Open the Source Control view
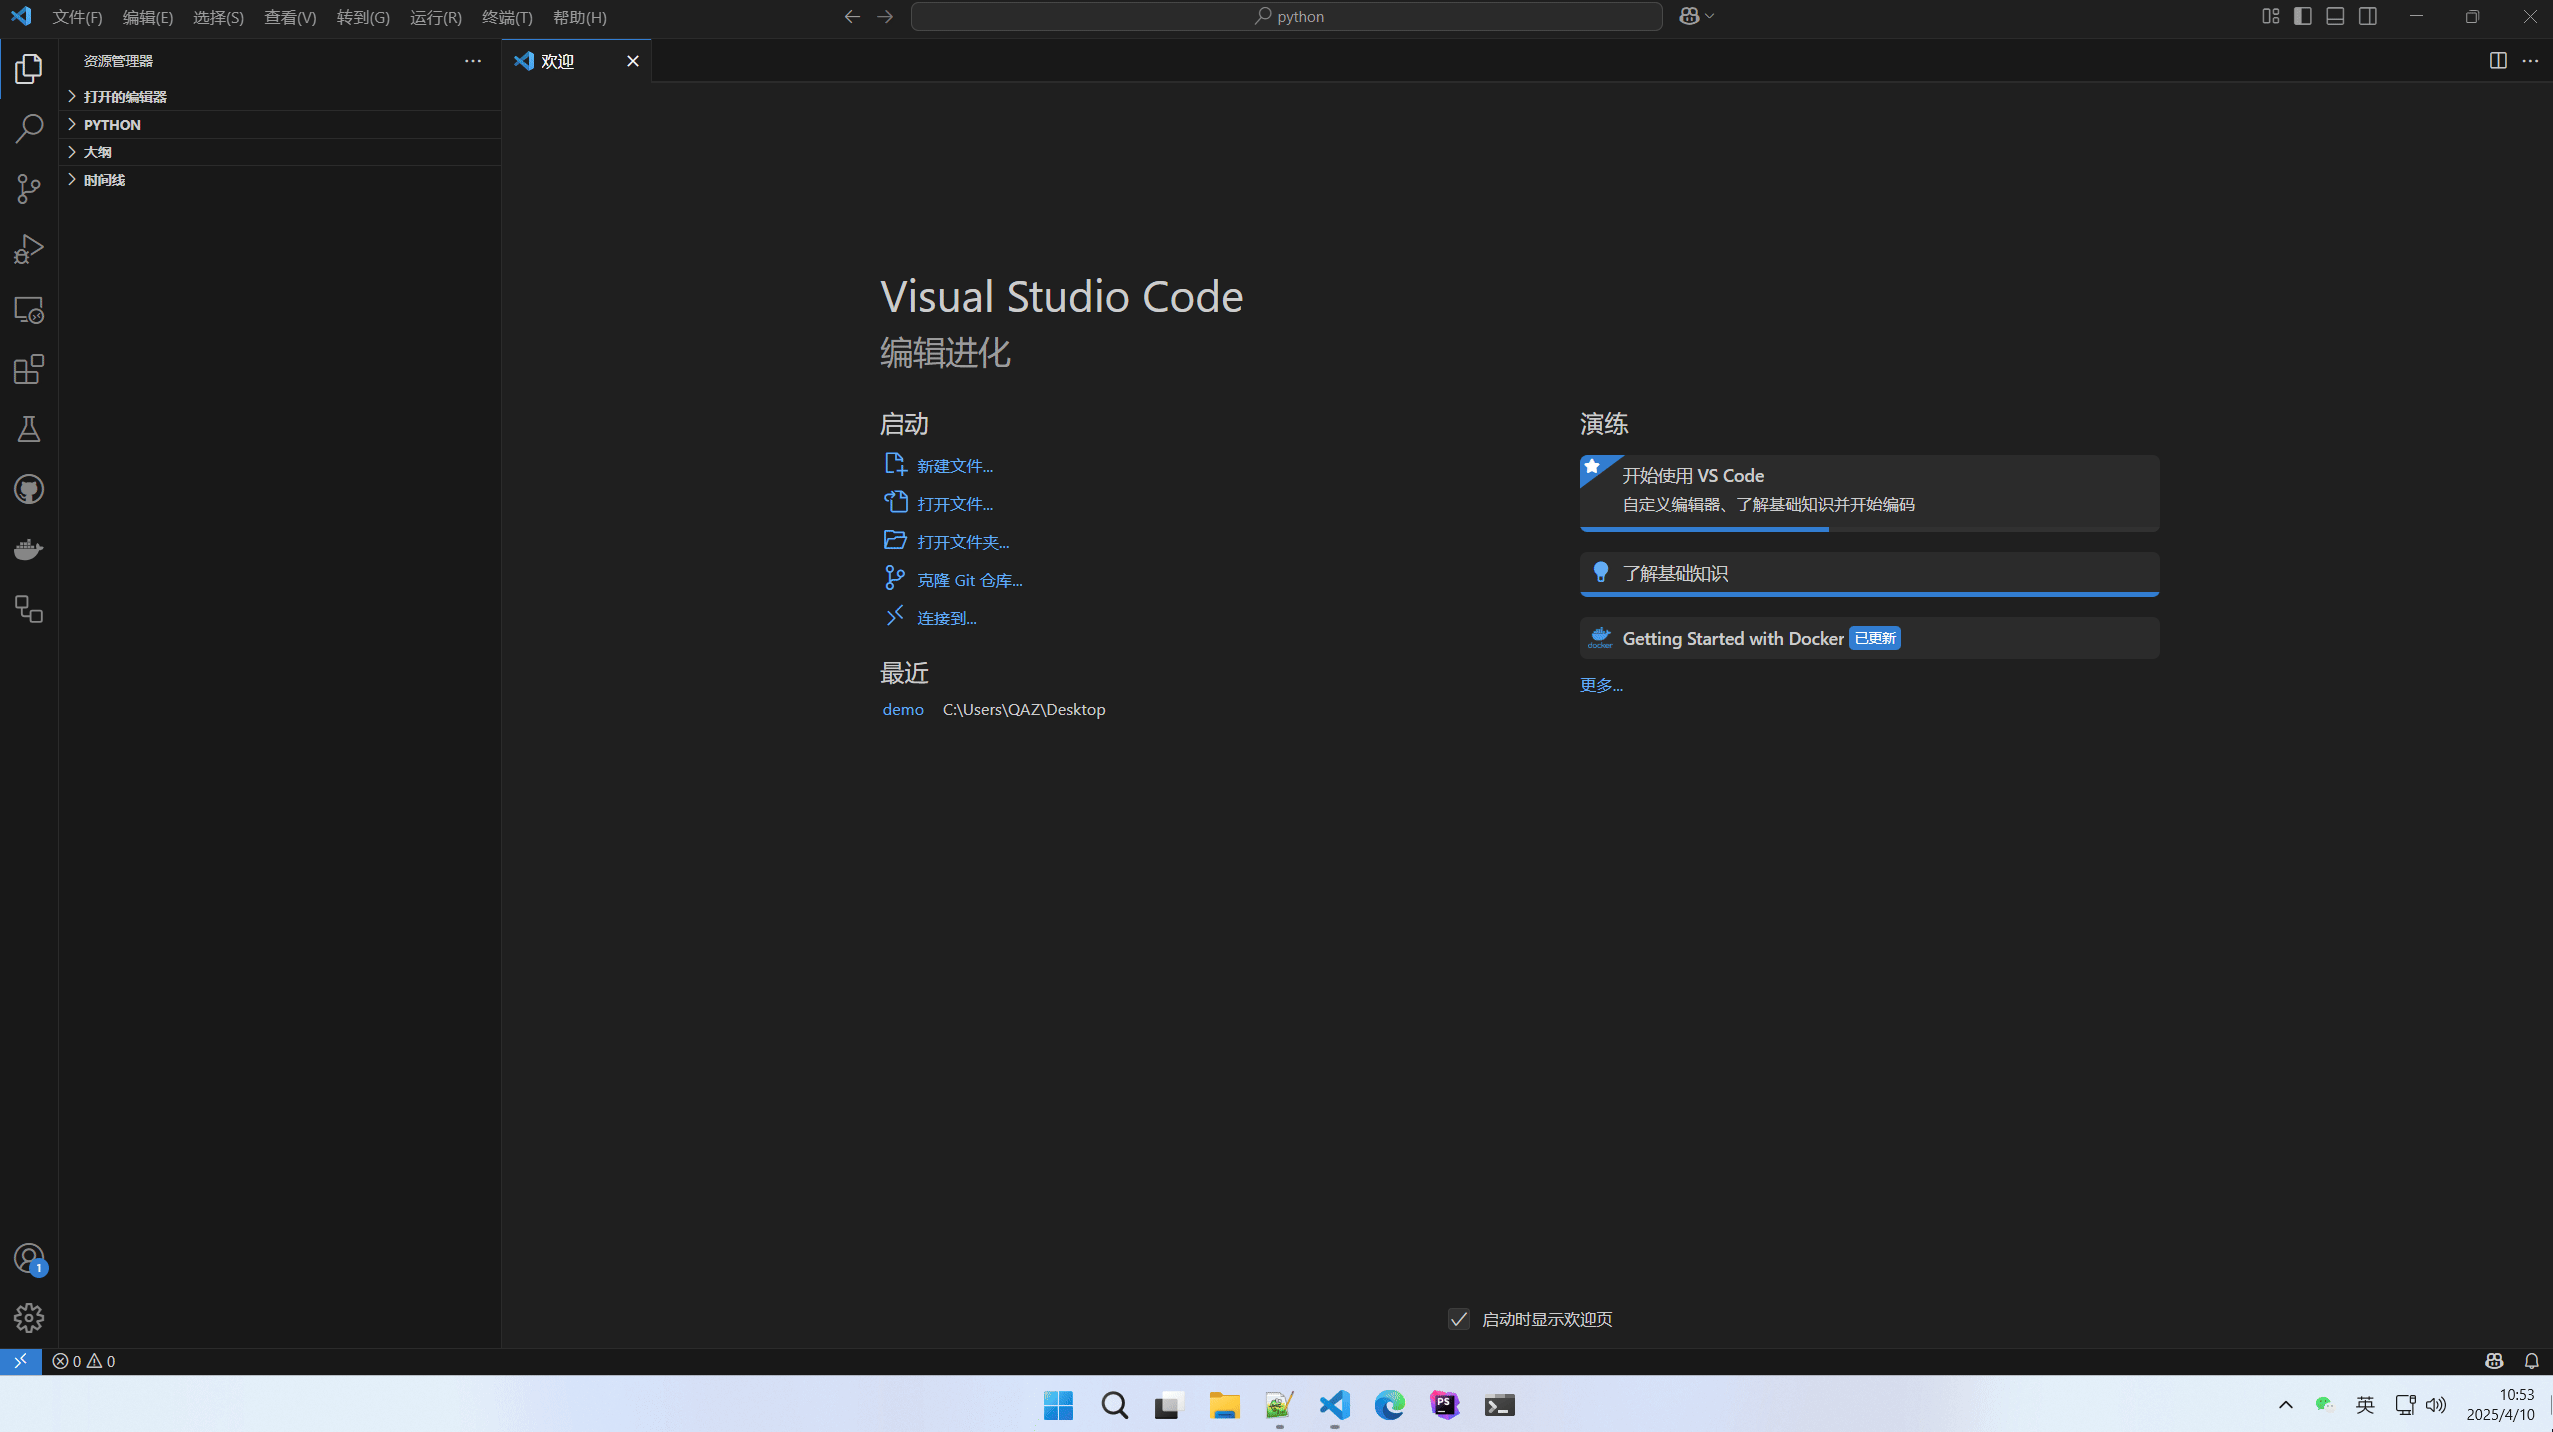 29,188
